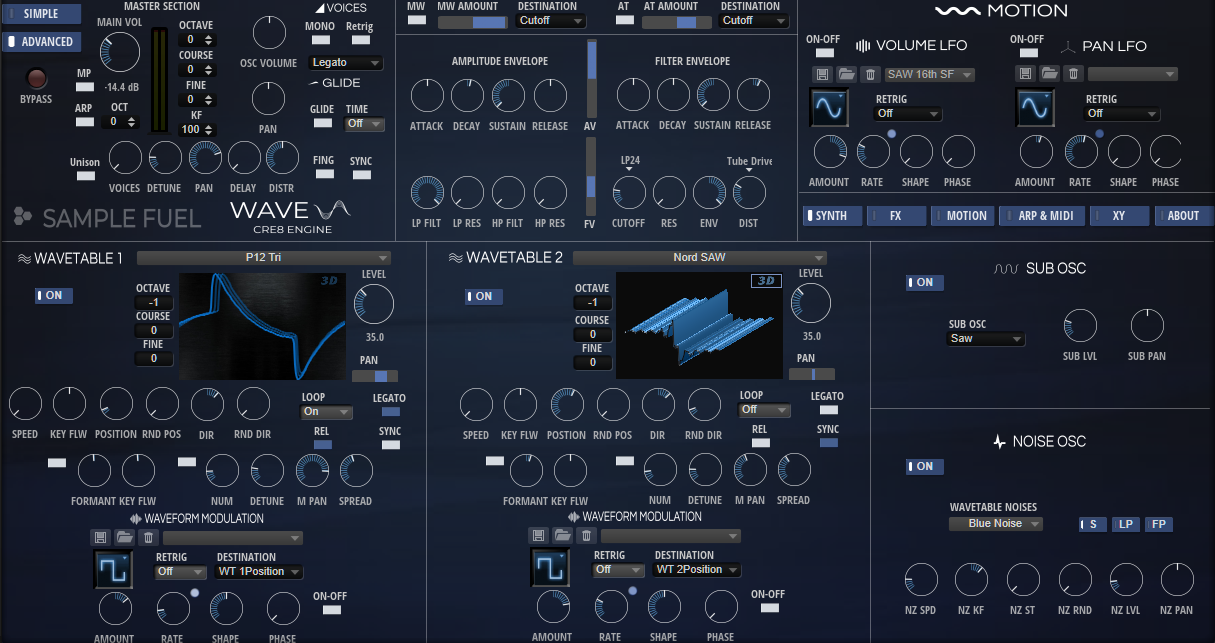This screenshot has height=643, width=1215.
Task: Click Wavetable 1 rate sync indicator dot
Action: pyautogui.click(x=194, y=593)
